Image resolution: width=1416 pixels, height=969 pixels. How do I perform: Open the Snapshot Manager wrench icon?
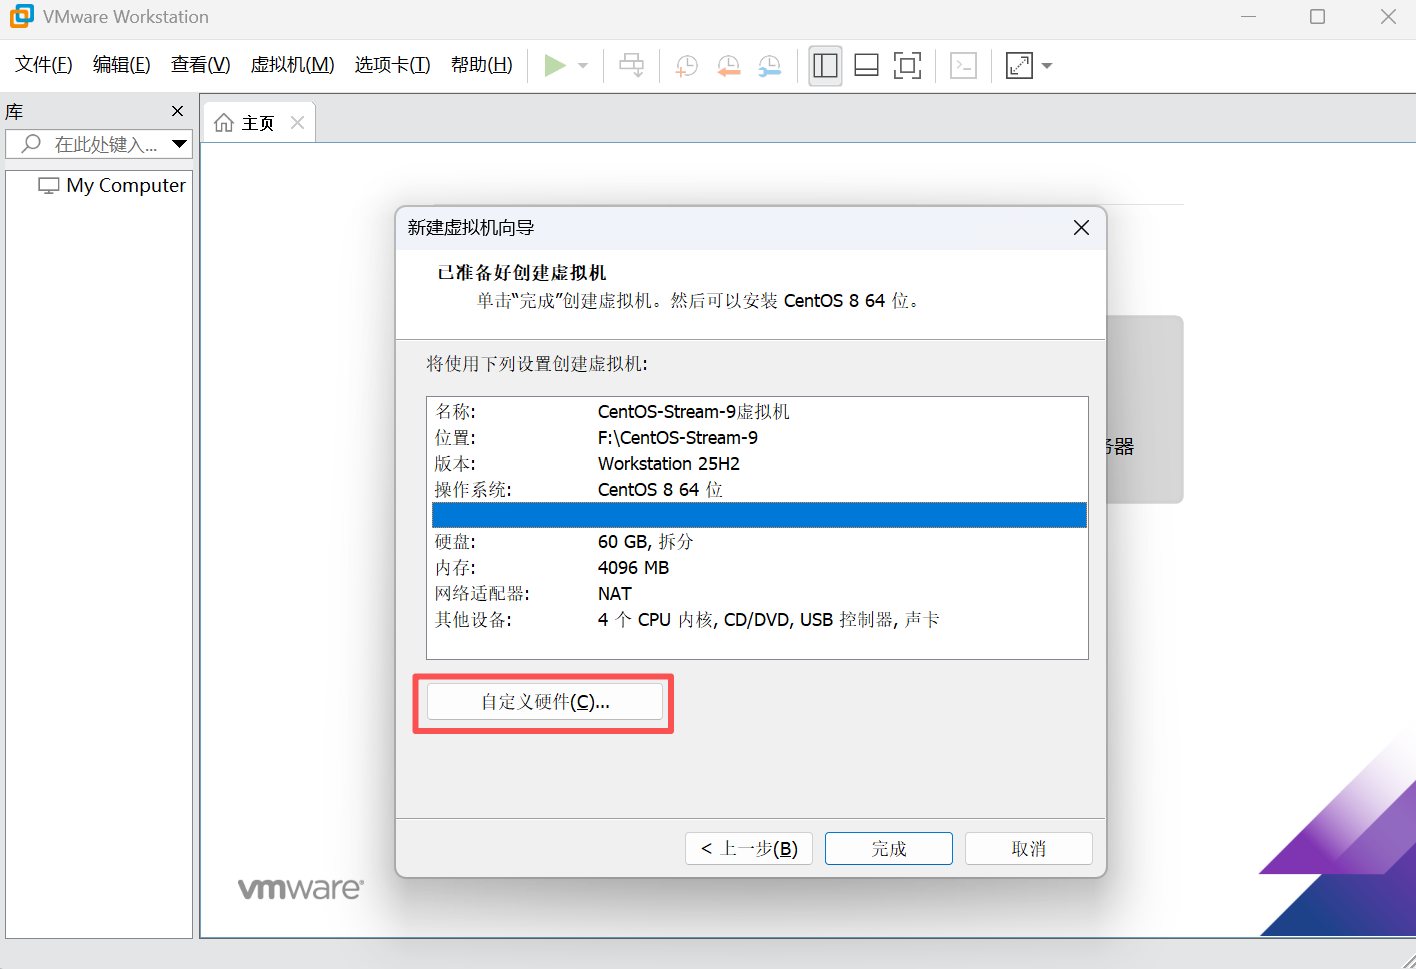(x=770, y=66)
